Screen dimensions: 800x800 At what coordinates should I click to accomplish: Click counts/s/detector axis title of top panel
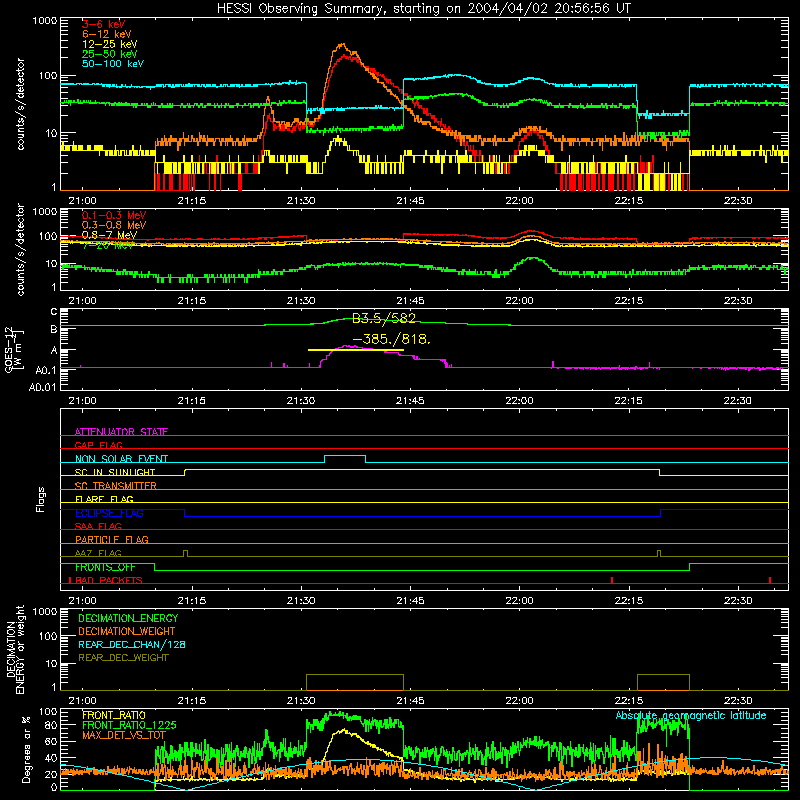pyautogui.click(x=20, y=104)
